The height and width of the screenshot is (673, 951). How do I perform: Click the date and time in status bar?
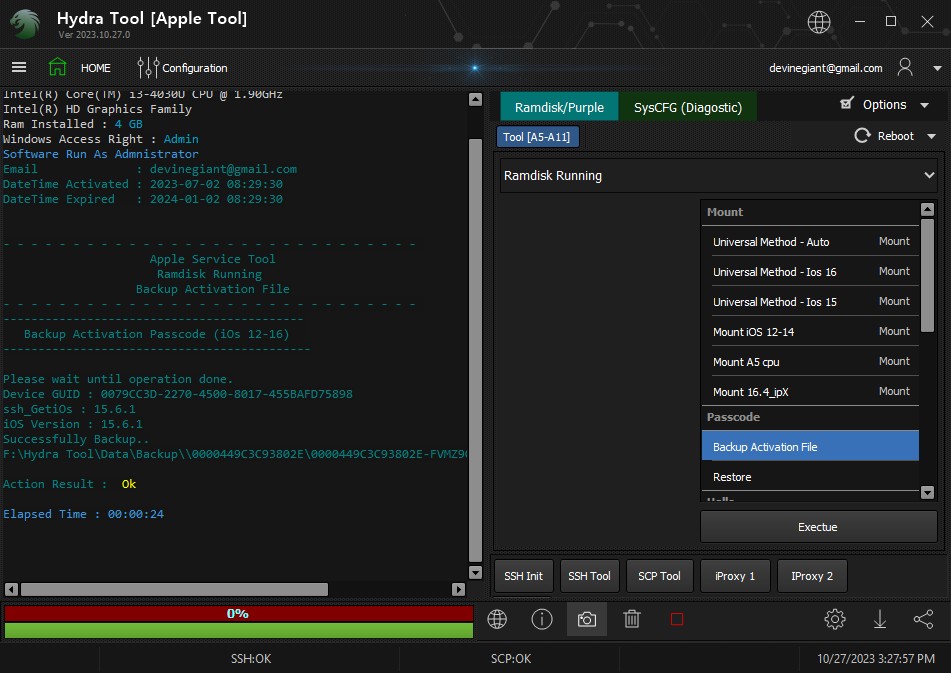click(876, 658)
